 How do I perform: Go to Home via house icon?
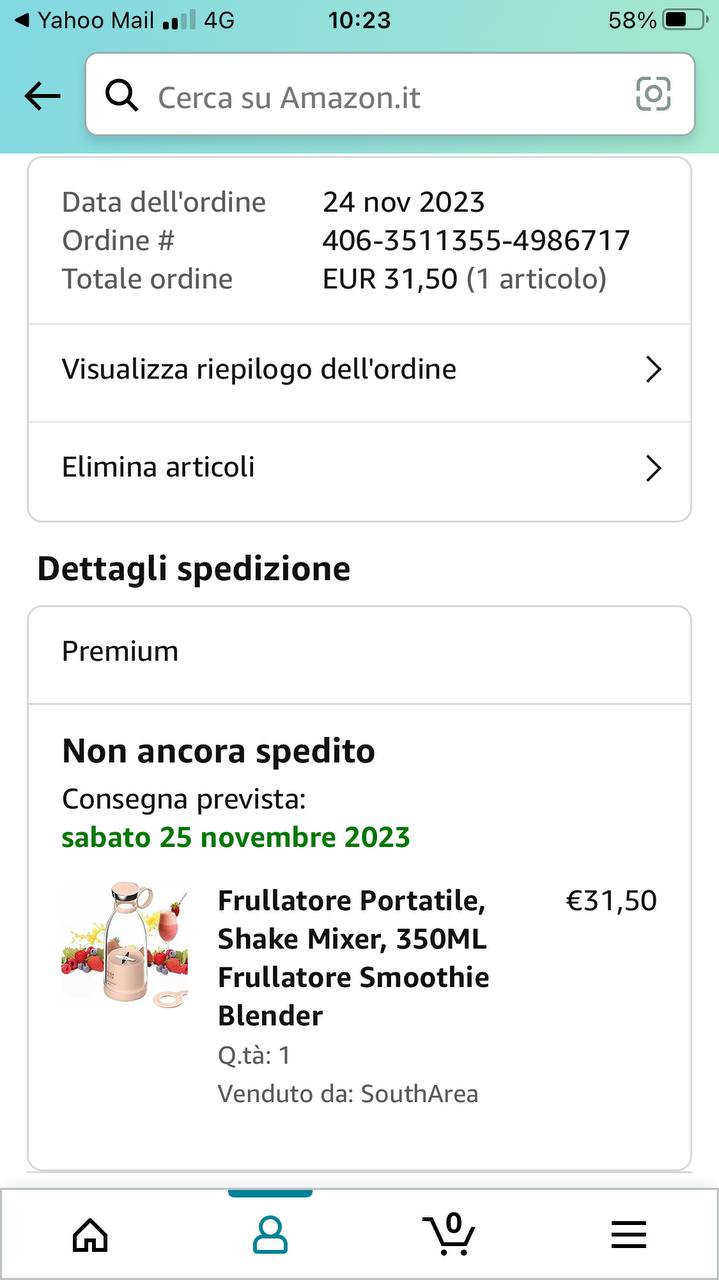[x=90, y=1236]
